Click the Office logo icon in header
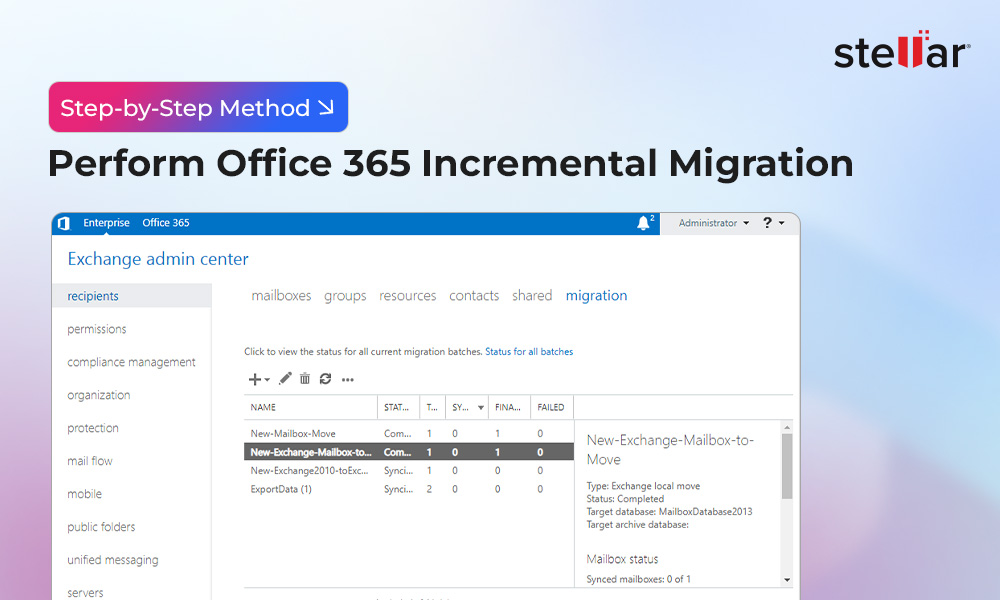Viewport: 1000px width, 600px height. coord(64,223)
